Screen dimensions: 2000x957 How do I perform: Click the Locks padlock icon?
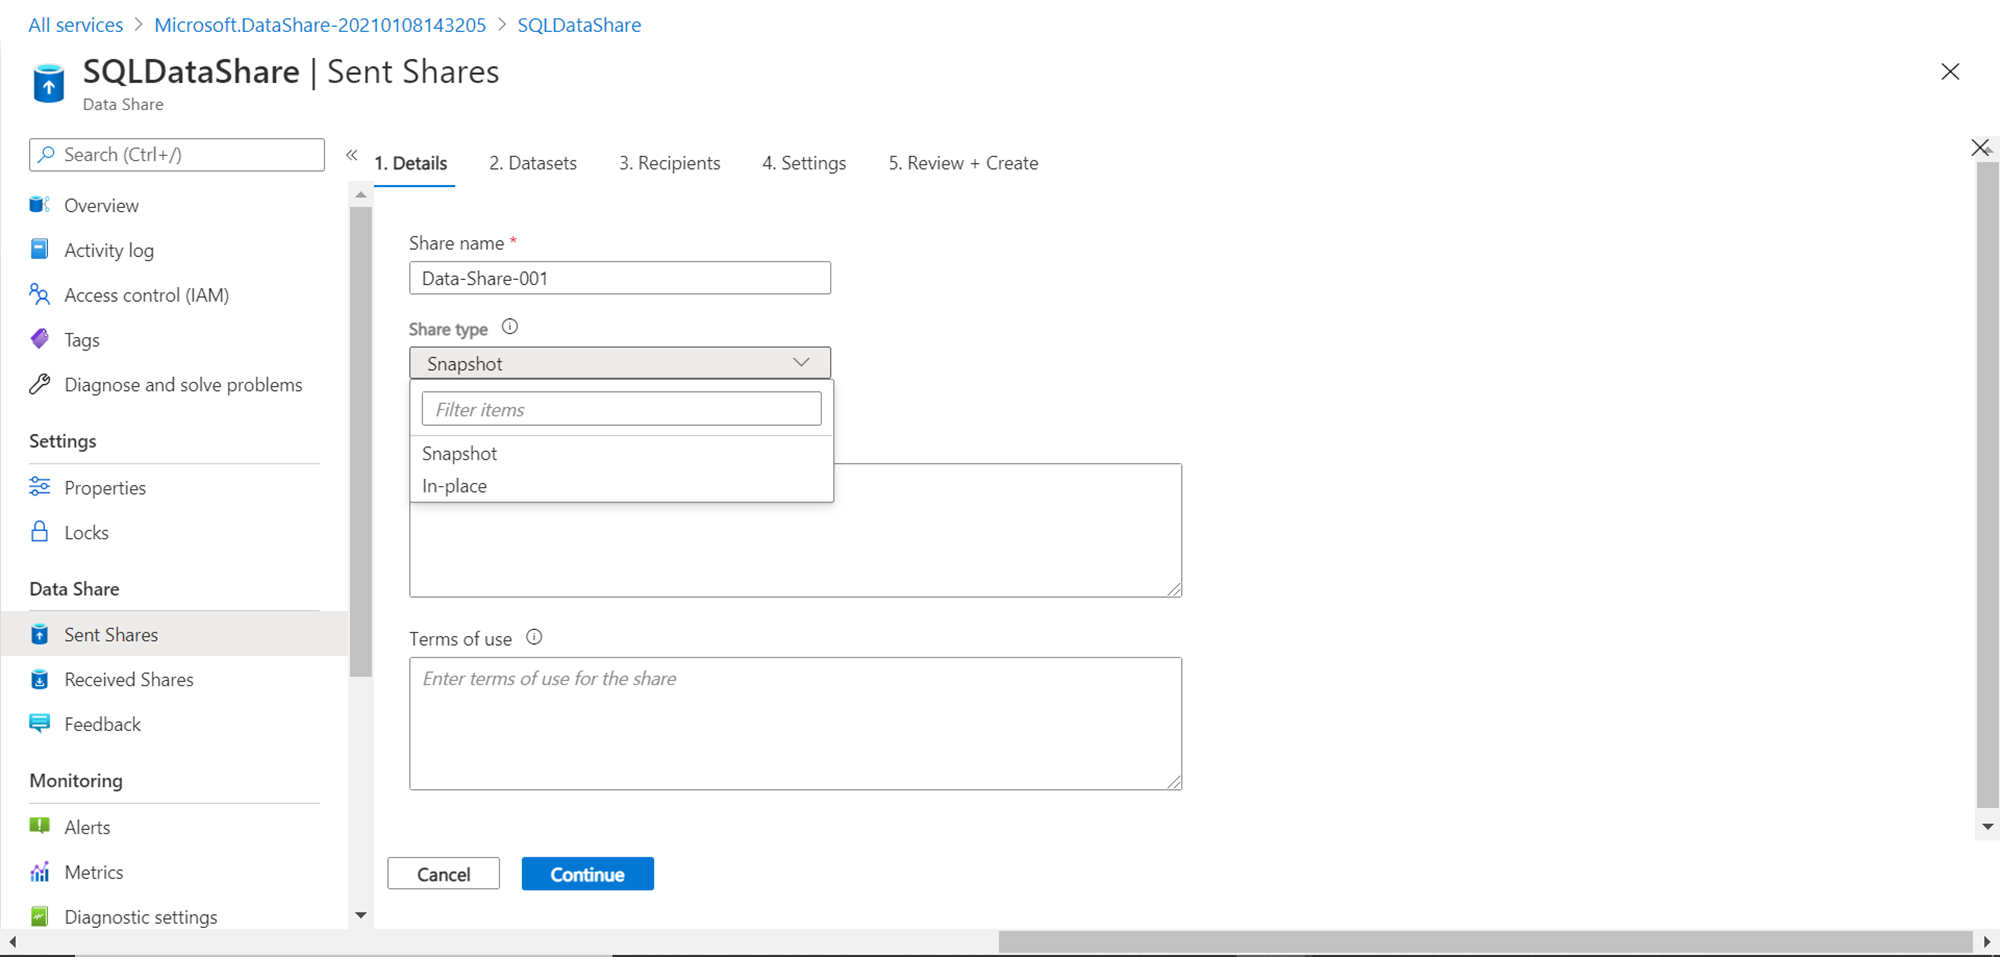tap(40, 531)
